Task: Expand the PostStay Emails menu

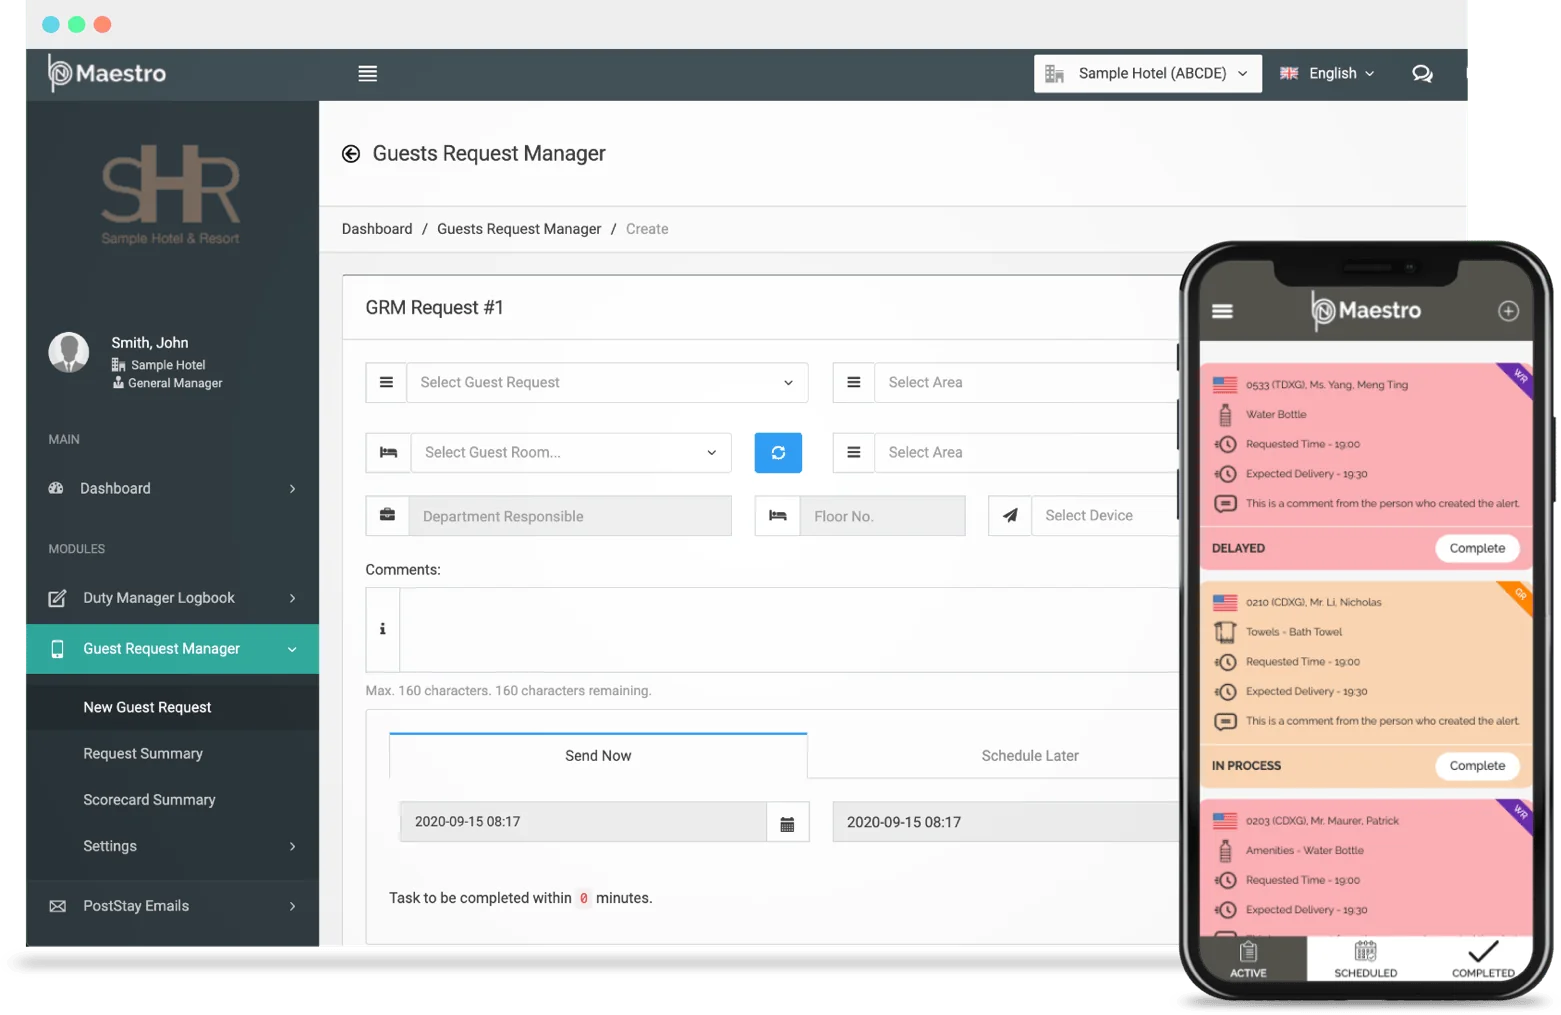Action: pos(172,906)
